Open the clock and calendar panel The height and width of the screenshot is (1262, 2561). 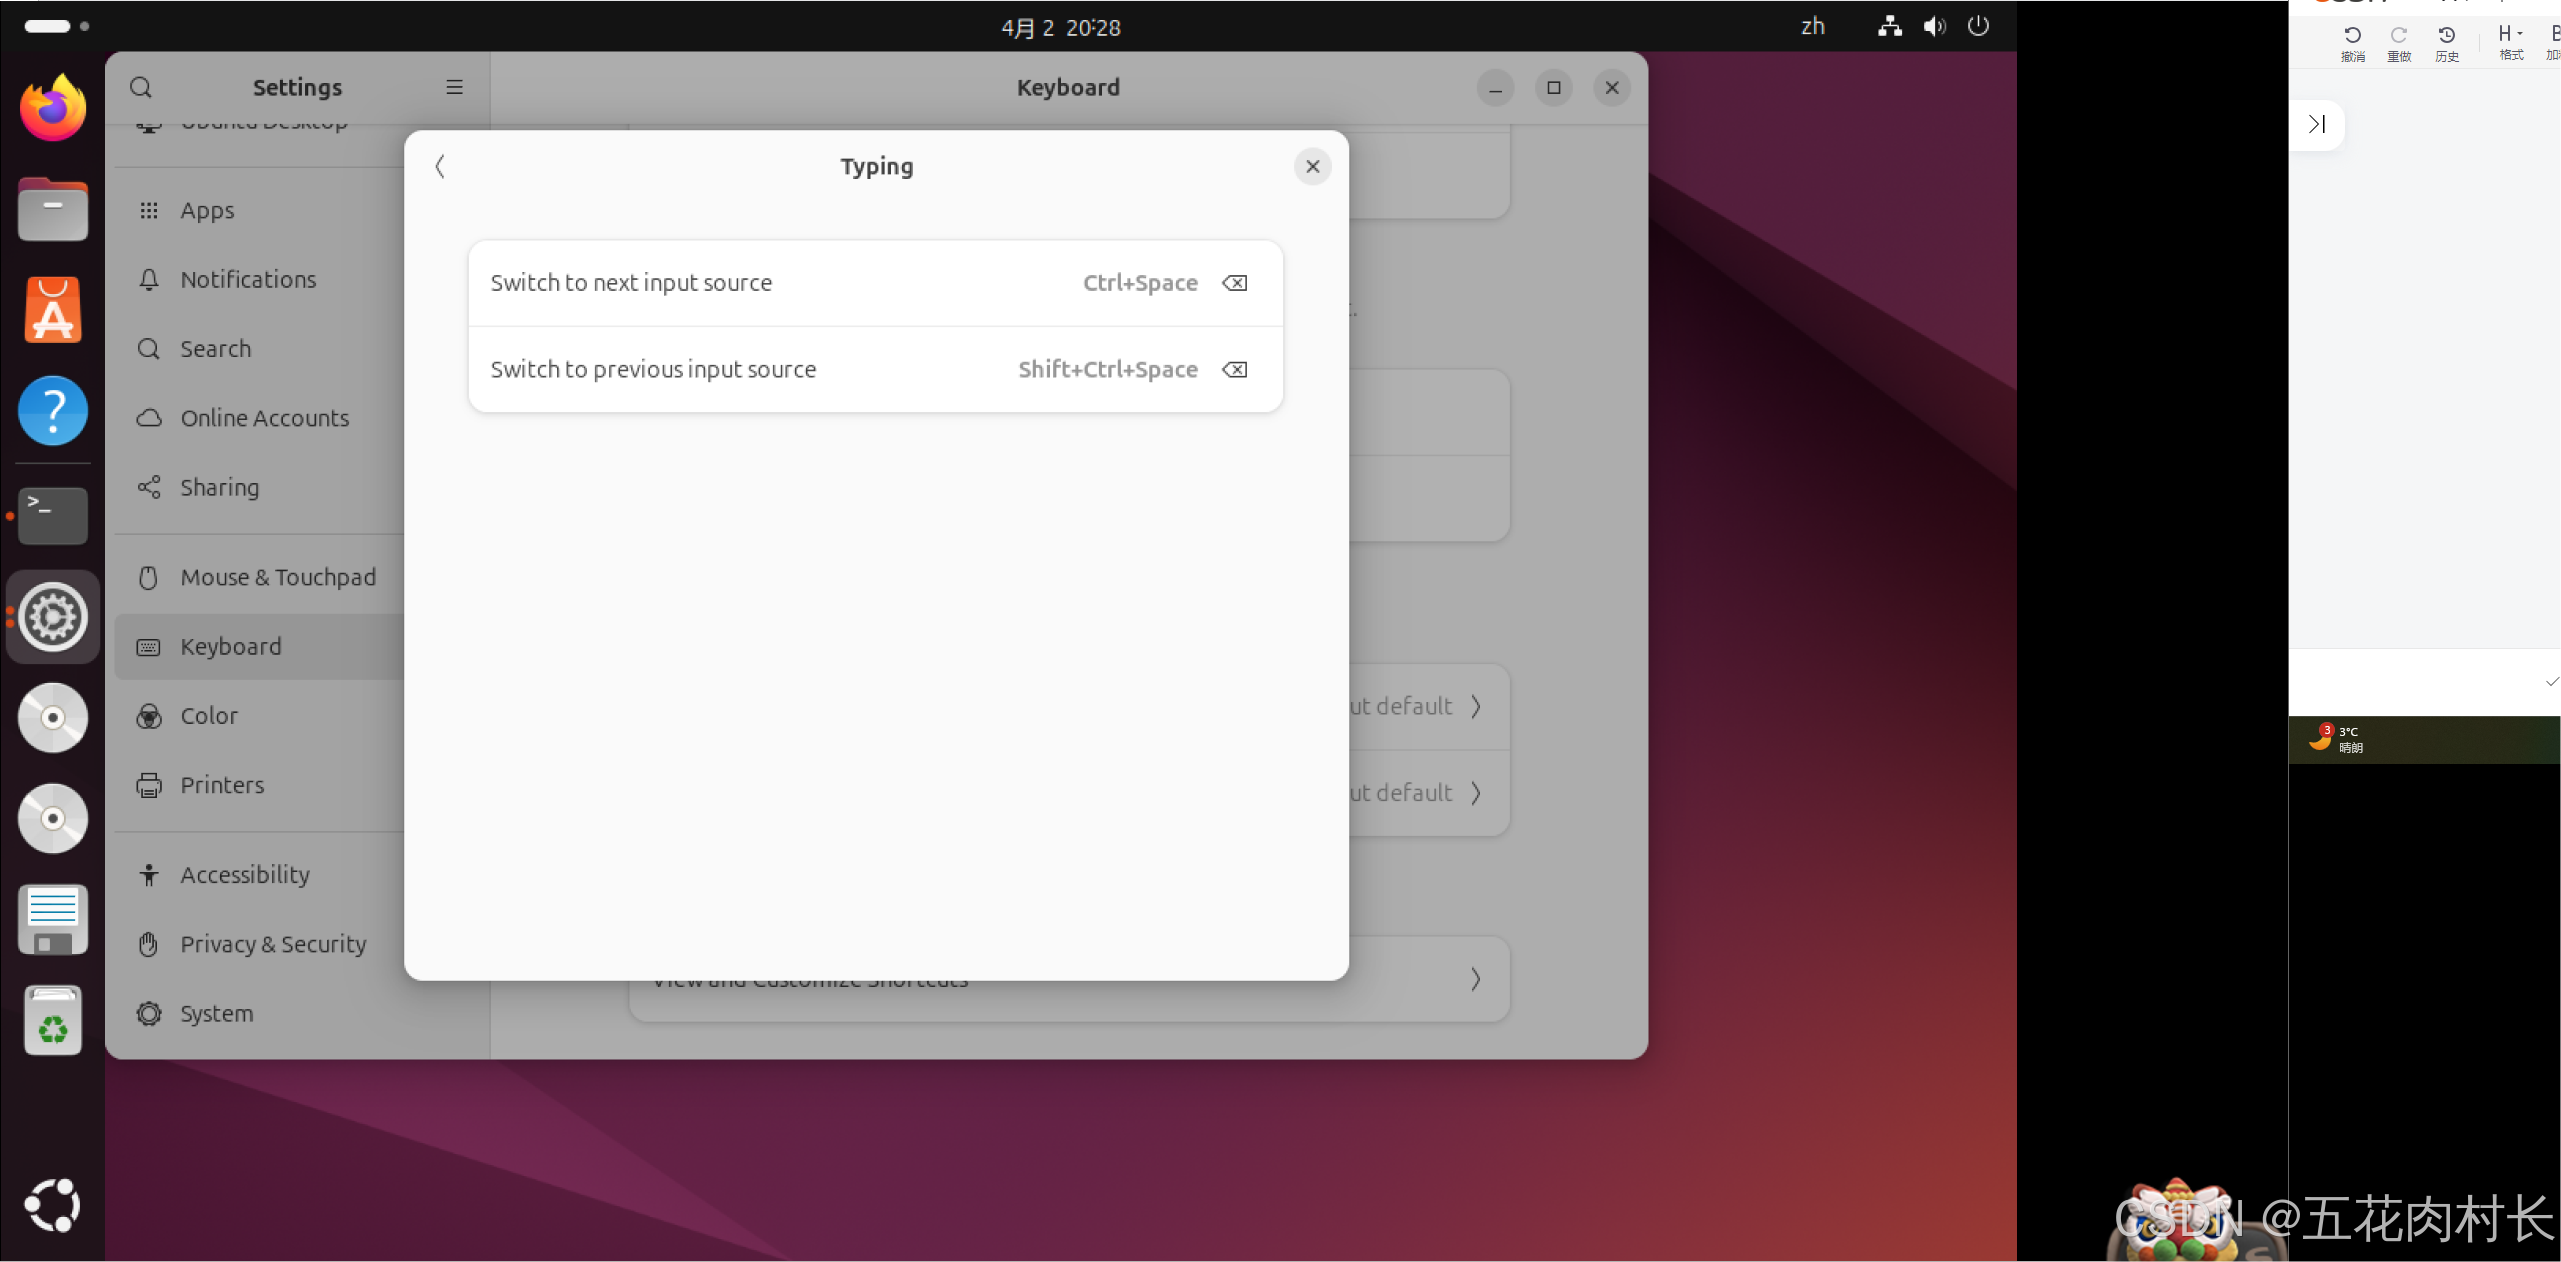click(1060, 27)
